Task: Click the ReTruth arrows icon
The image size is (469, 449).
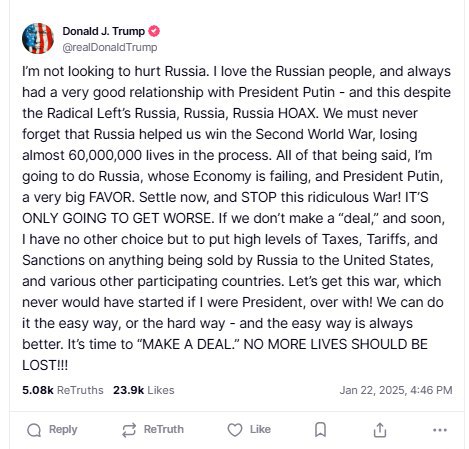Action: 129,430
